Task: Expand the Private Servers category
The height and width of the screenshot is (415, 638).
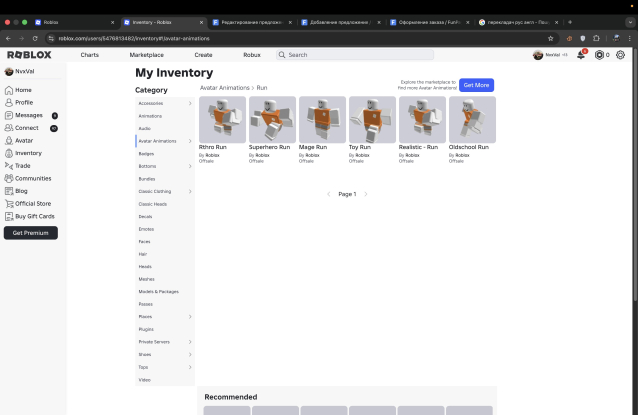Action: [190, 342]
